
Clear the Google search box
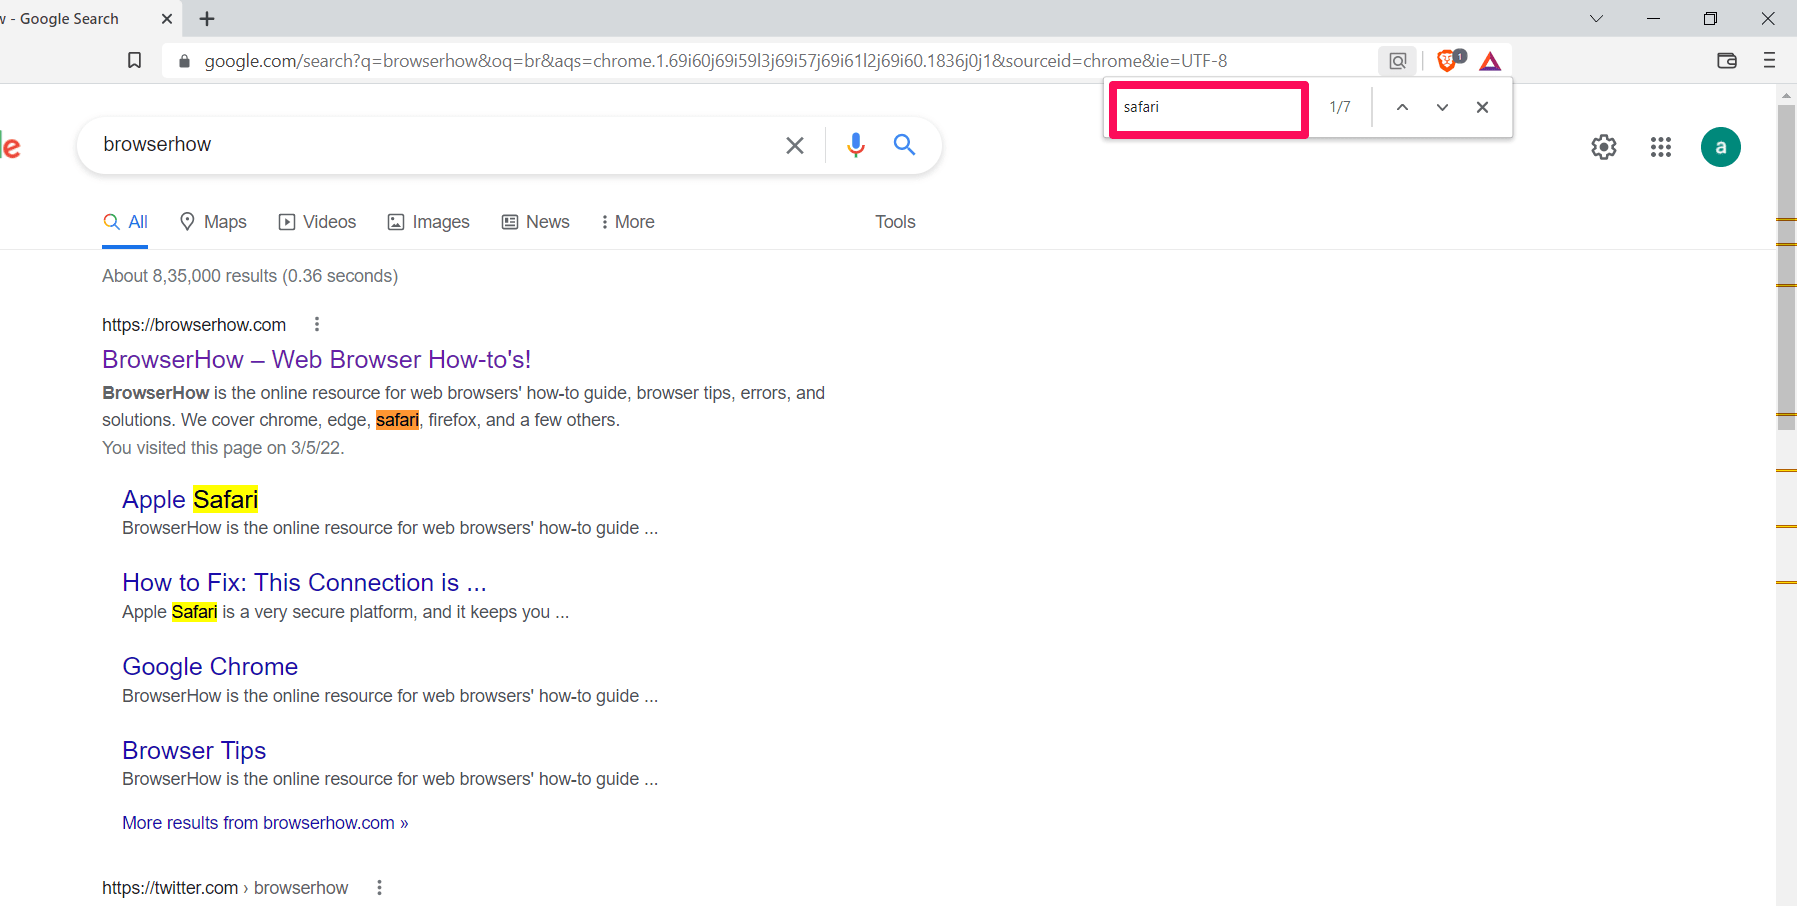pos(795,145)
